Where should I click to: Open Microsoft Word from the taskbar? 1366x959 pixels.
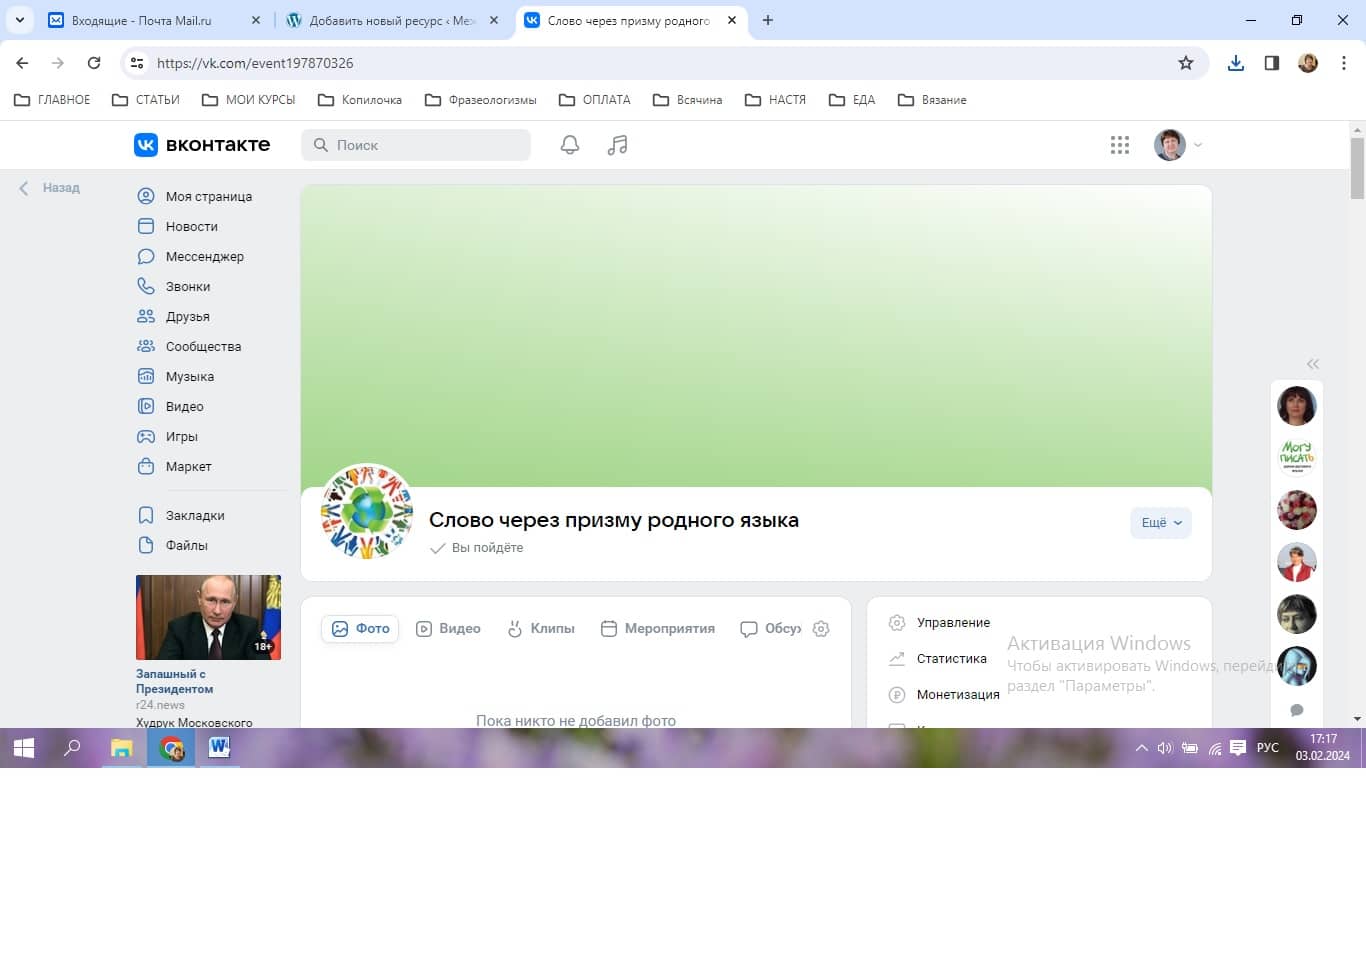(219, 747)
